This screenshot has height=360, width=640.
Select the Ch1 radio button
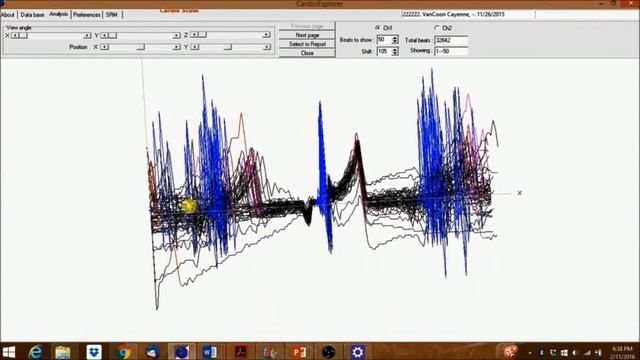point(378,28)
